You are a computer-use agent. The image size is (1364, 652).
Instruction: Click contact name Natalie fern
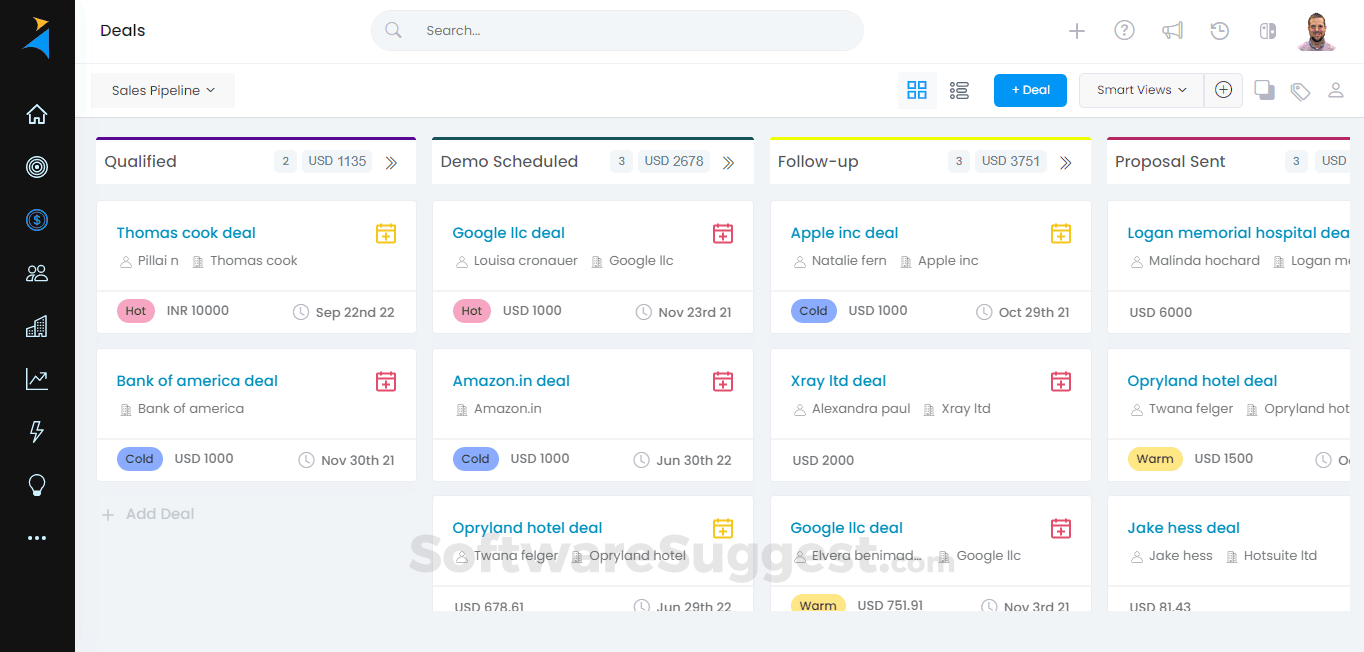coord(849,261)
